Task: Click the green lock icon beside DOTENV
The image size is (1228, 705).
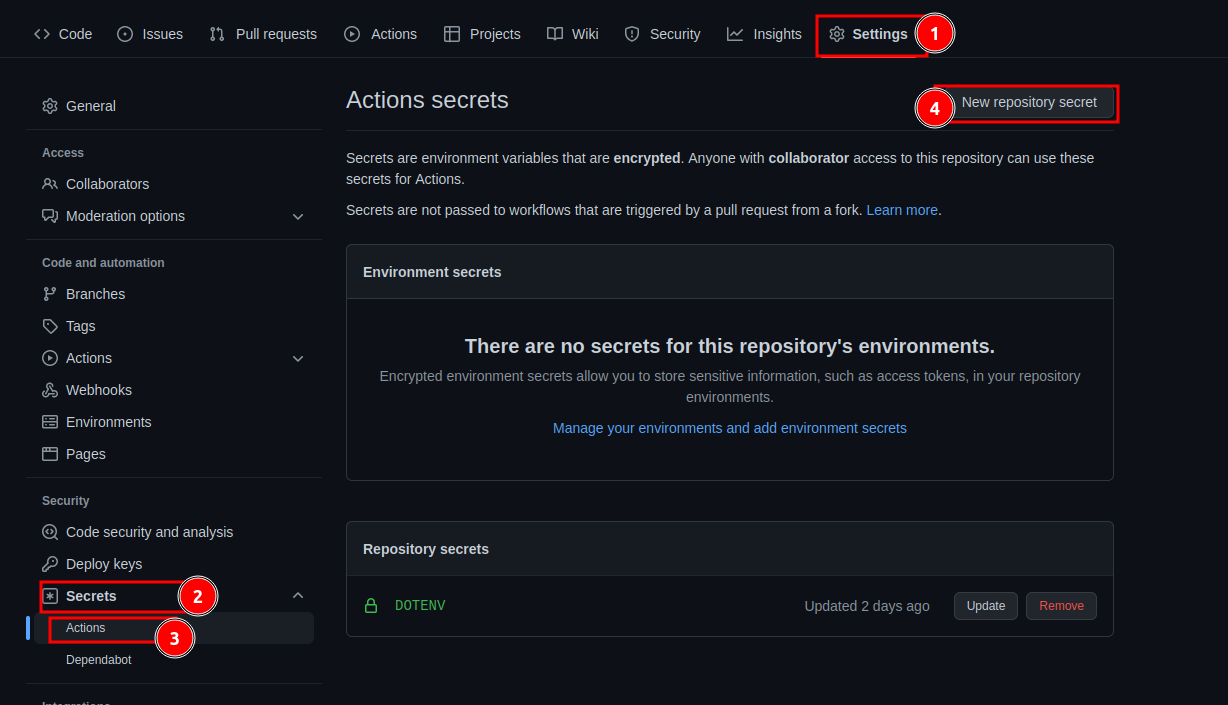Action: (371, 606)
